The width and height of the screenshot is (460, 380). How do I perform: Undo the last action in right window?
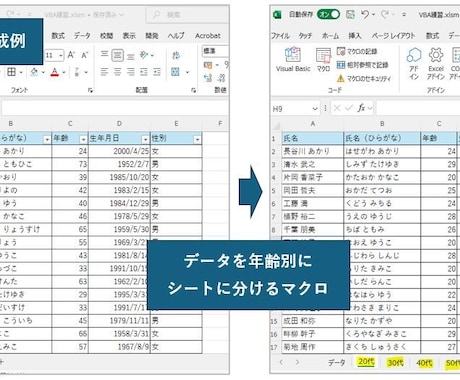(x=365, y=15)
